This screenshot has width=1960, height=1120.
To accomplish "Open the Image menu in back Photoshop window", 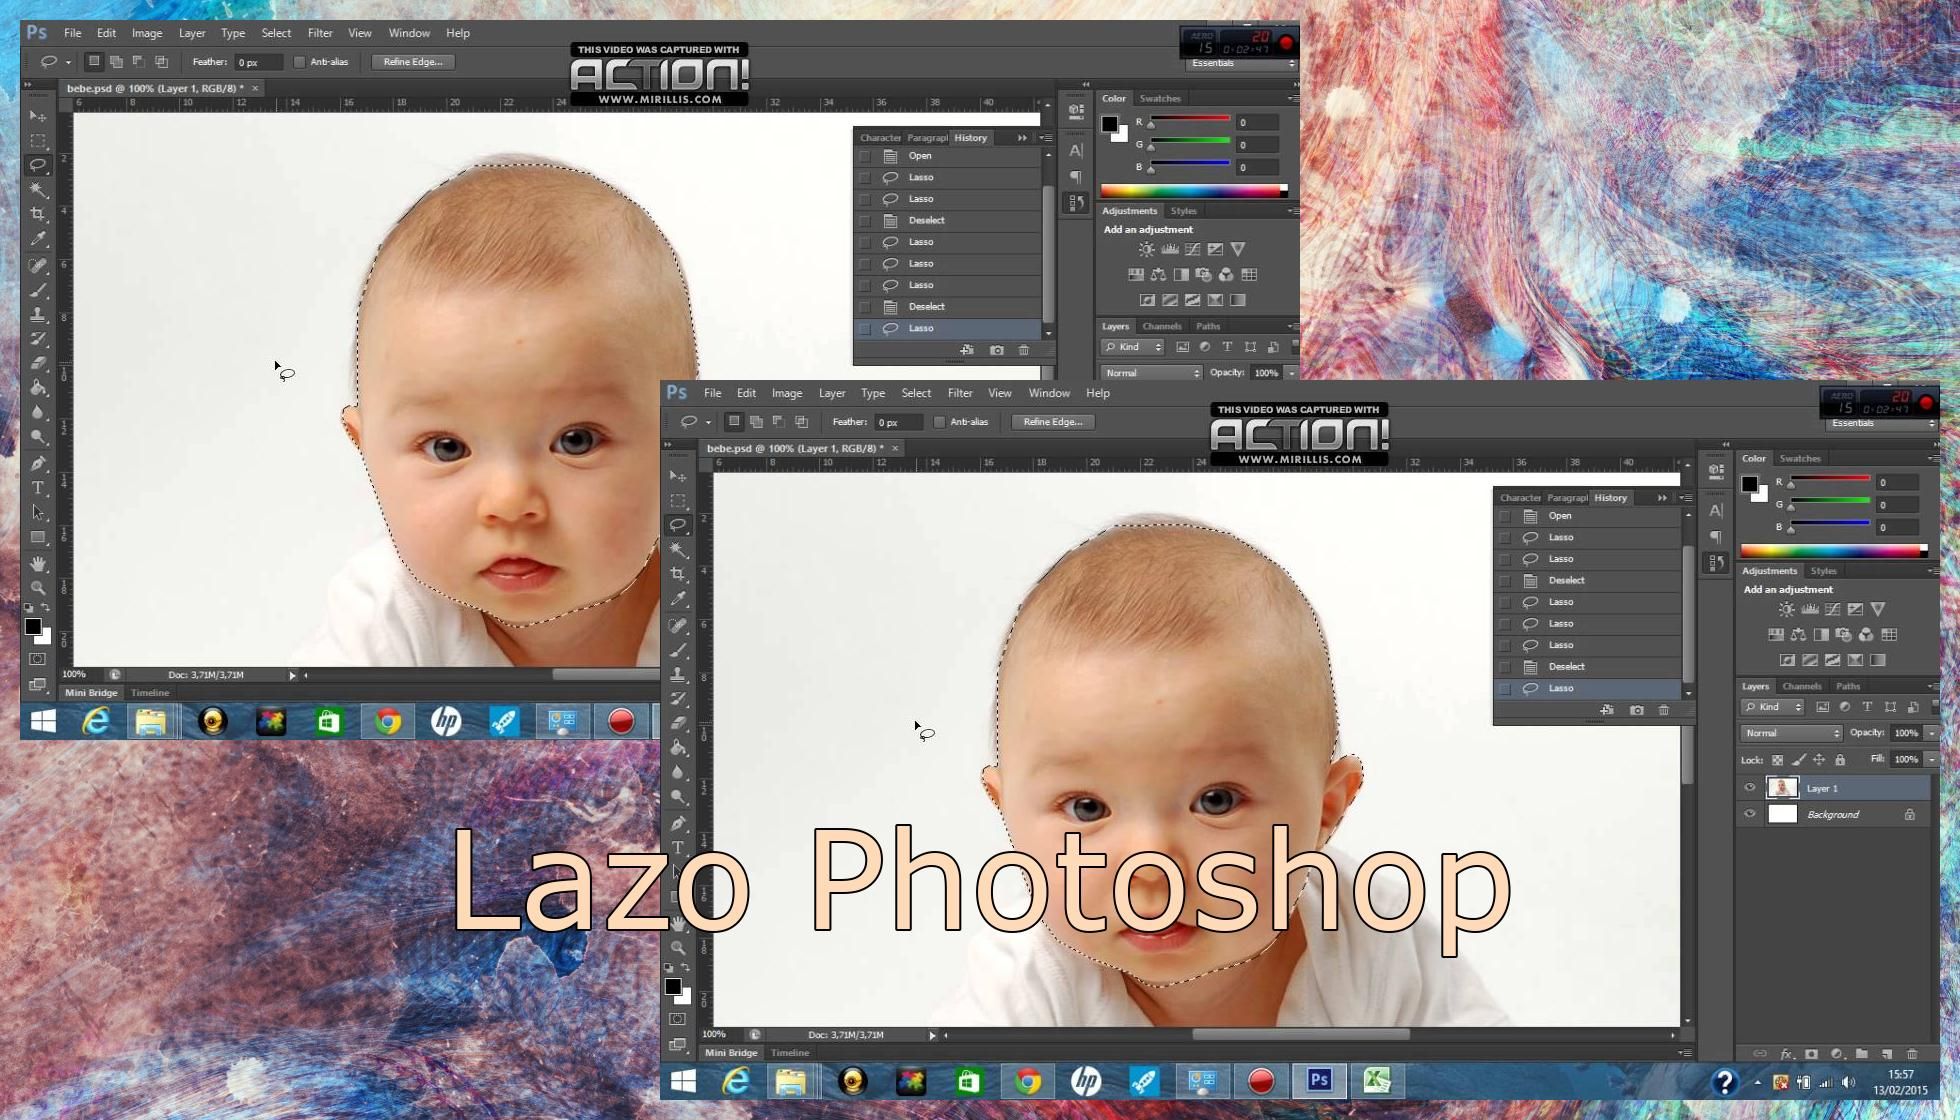I will pyautogui.click(x=147, y=33).
